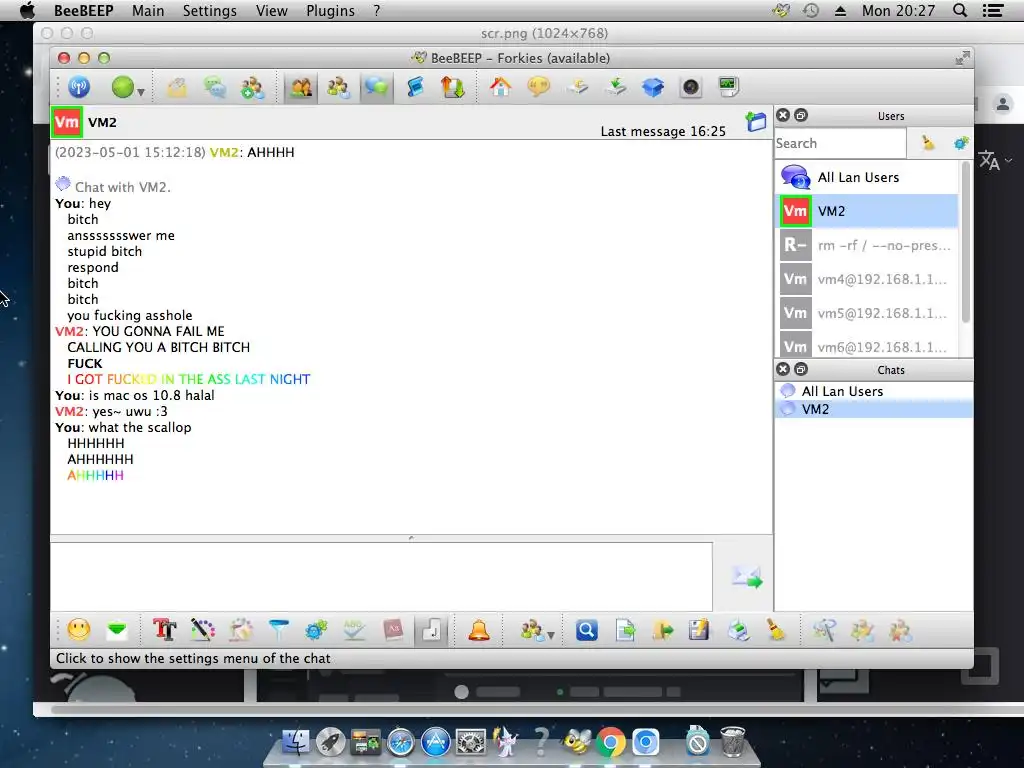The height and width of the screenshot is (768, 1024).
Task: Open the chat members dropdown in bottom toolbar
Action: tap(537, 630)
